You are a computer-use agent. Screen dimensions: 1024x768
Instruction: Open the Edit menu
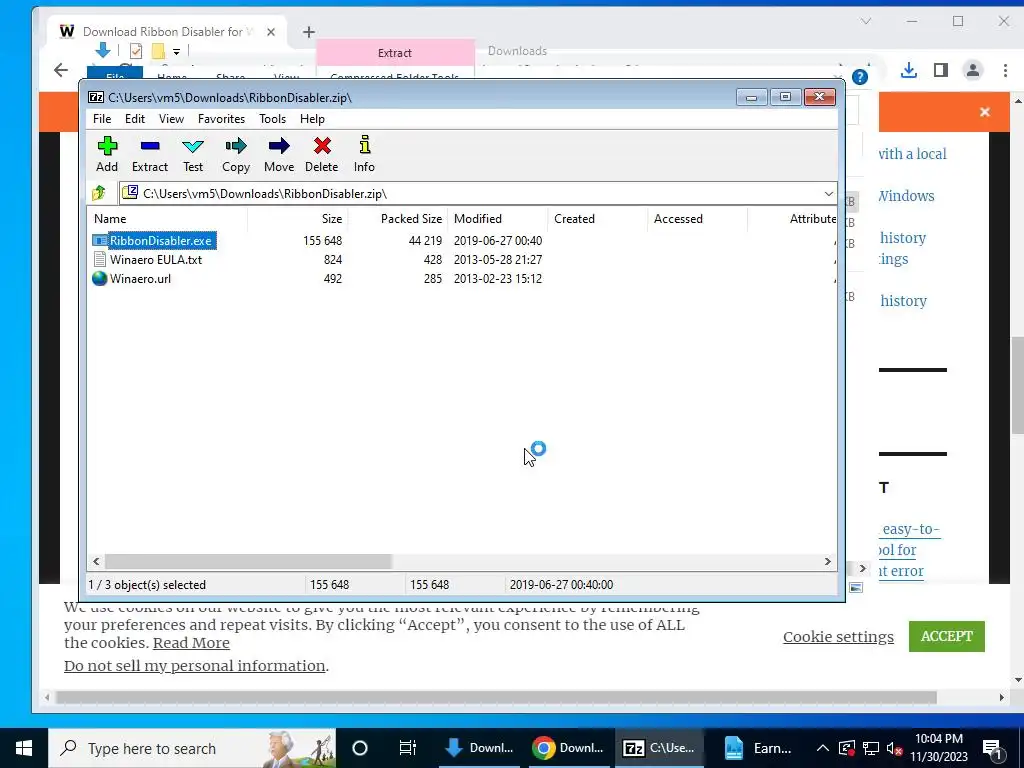tap(135, 119)
